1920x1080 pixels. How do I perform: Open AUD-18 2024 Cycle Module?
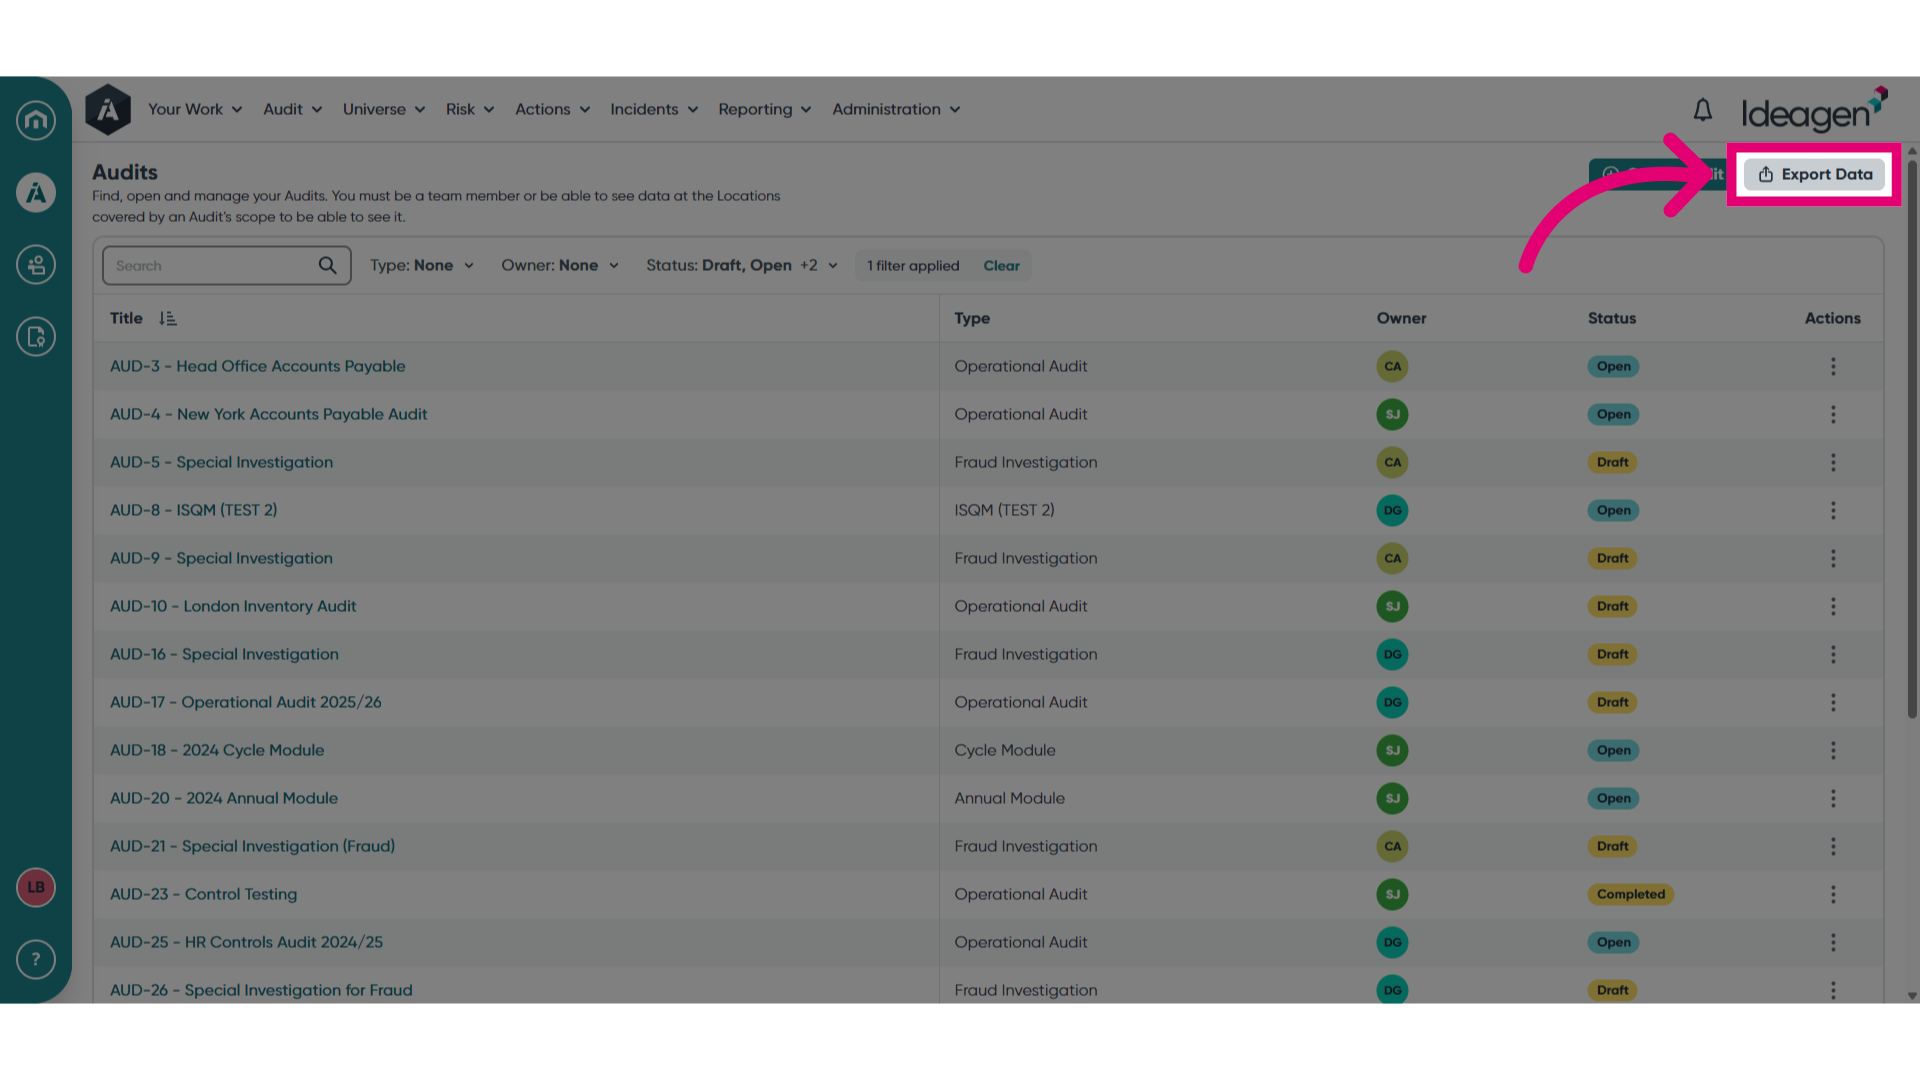click(x=217, y=750)
